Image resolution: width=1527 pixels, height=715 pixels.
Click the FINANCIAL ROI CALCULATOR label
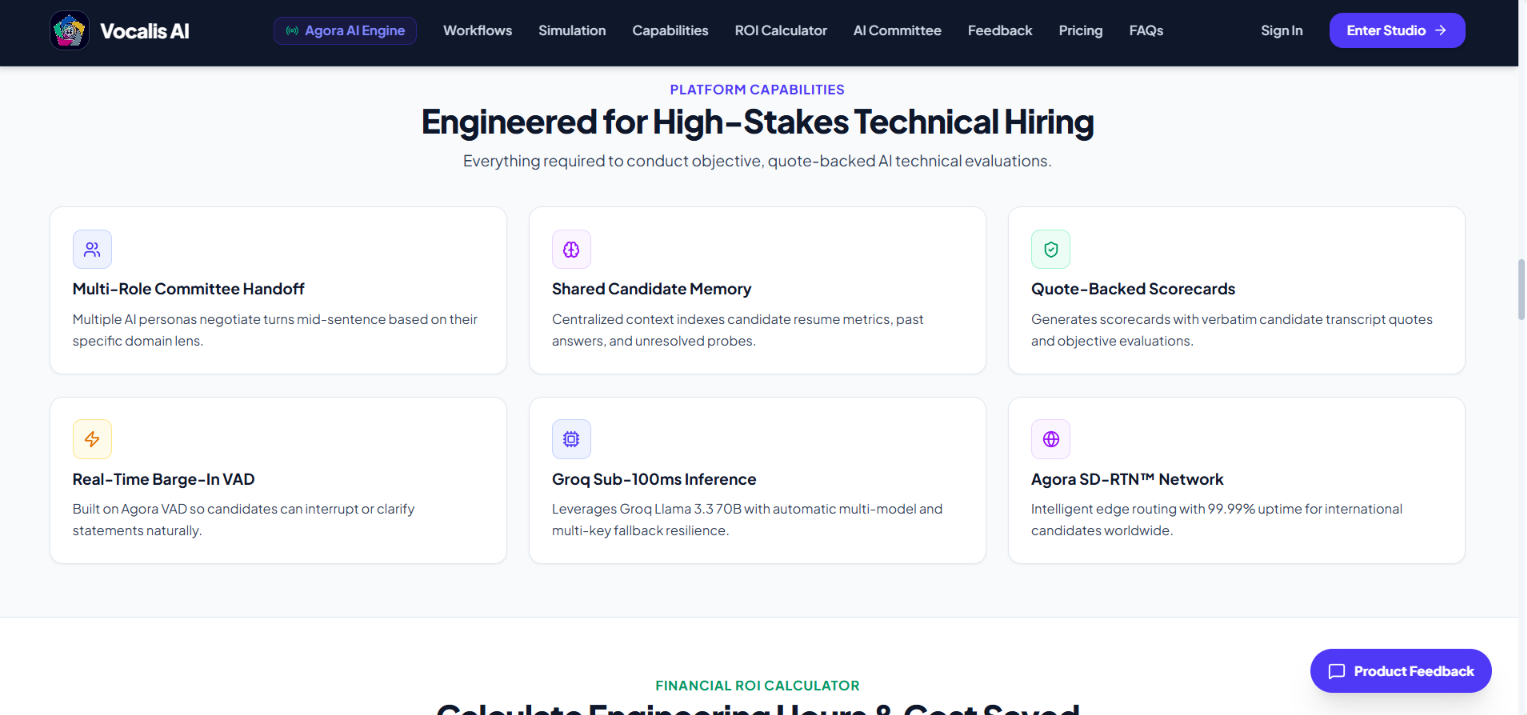tap(757, 686)
